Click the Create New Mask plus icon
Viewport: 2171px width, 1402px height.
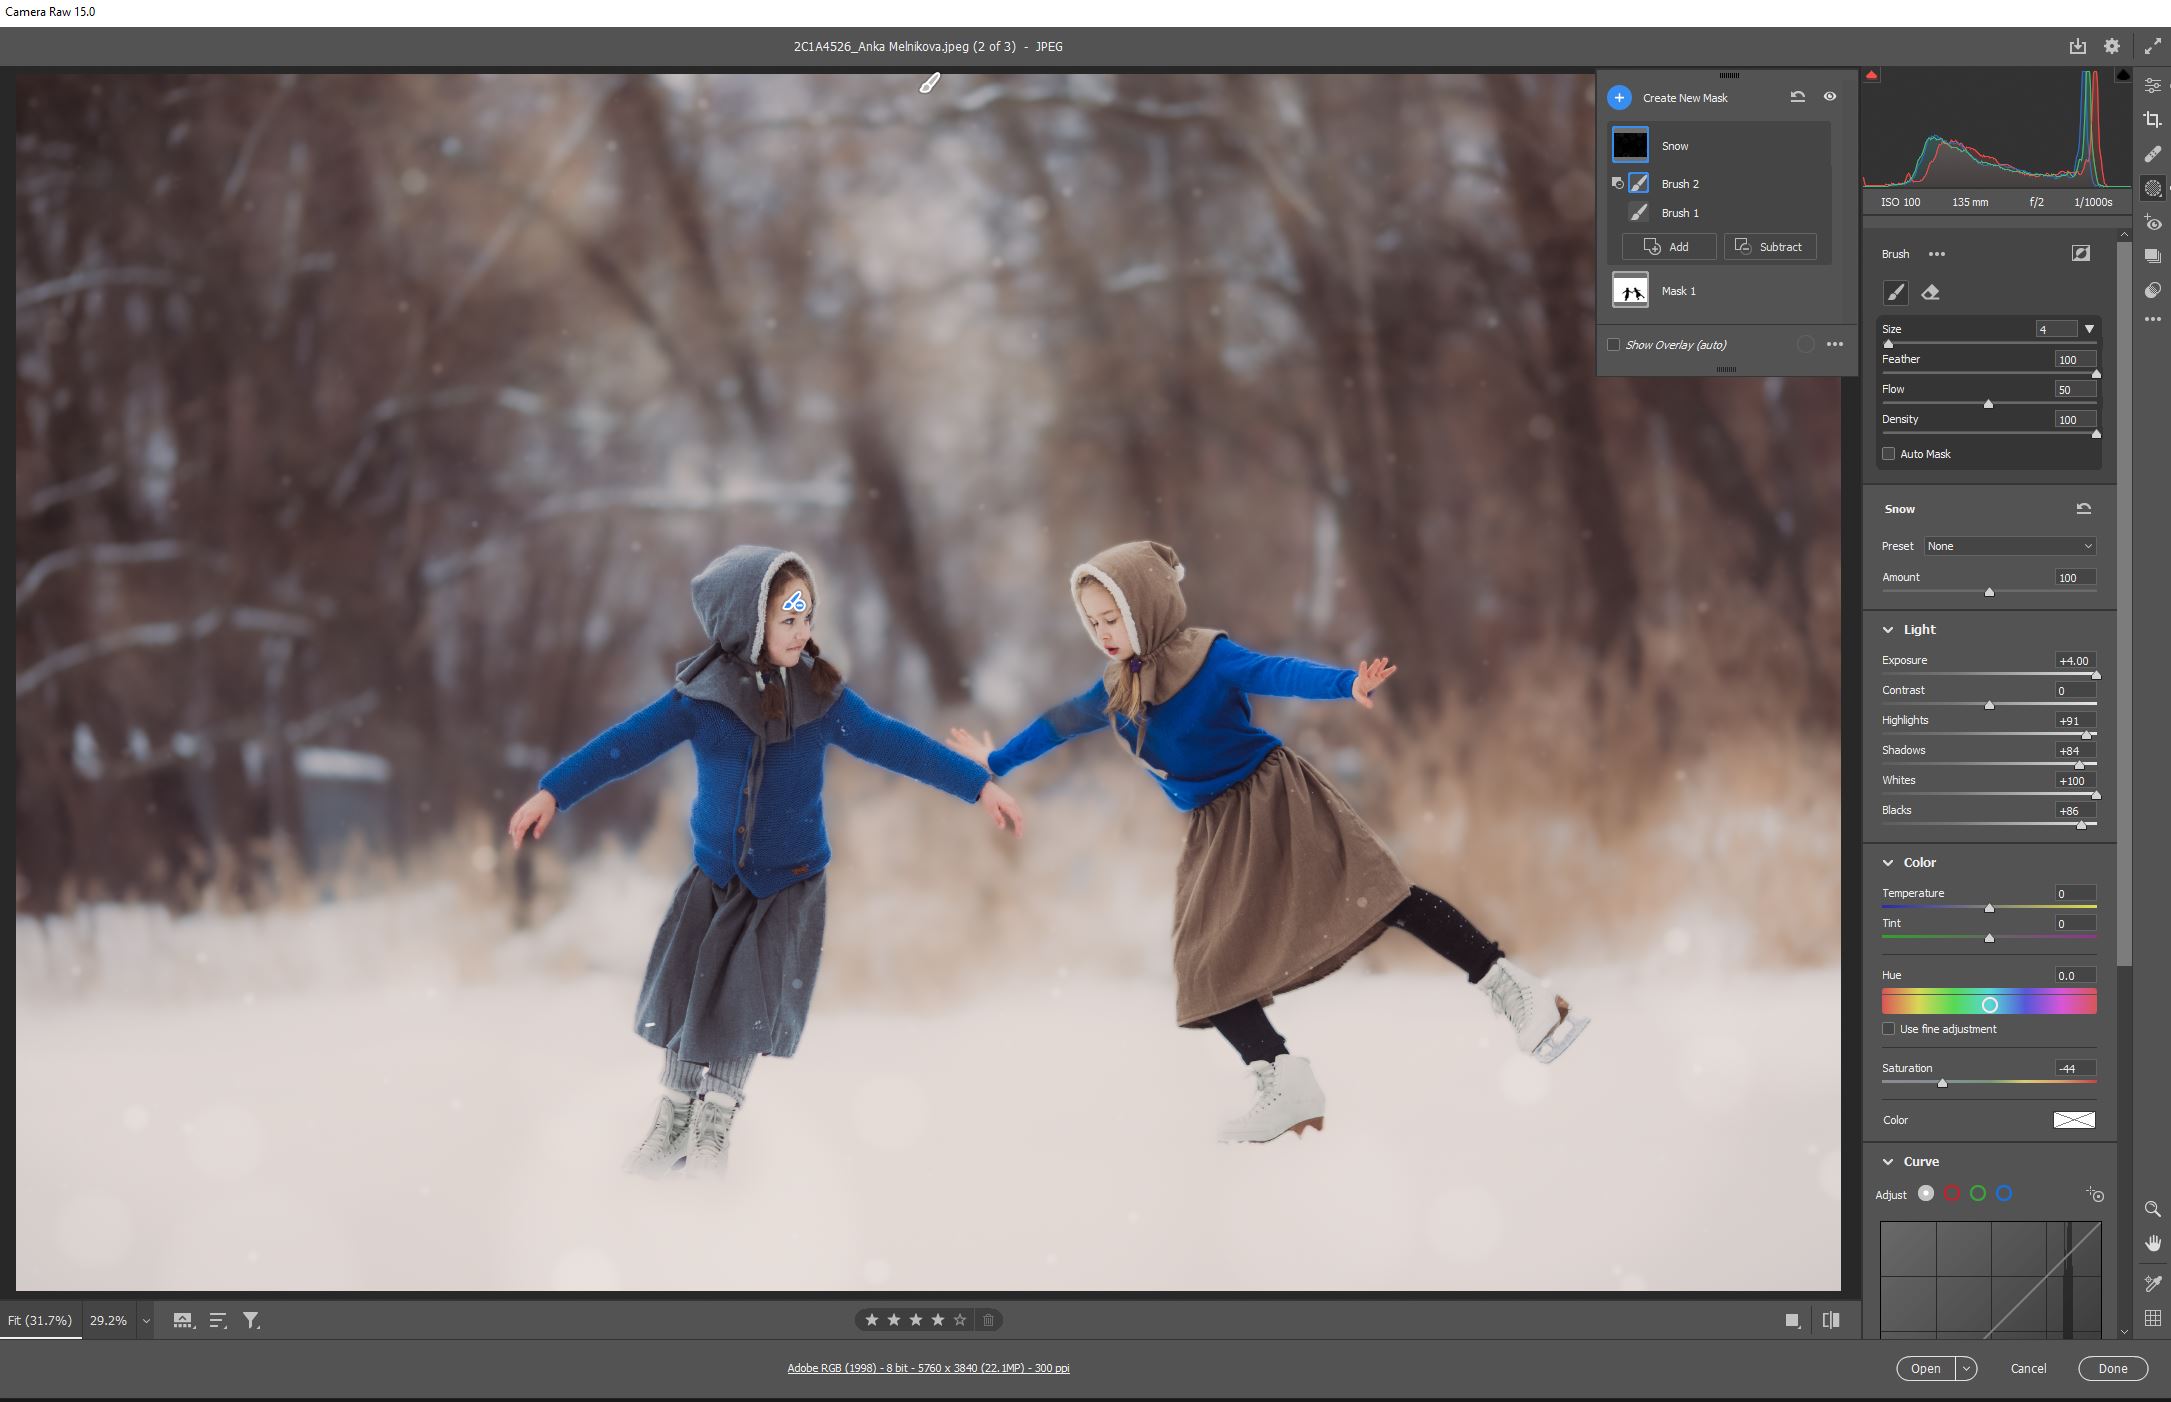(x=1619, y=98)
